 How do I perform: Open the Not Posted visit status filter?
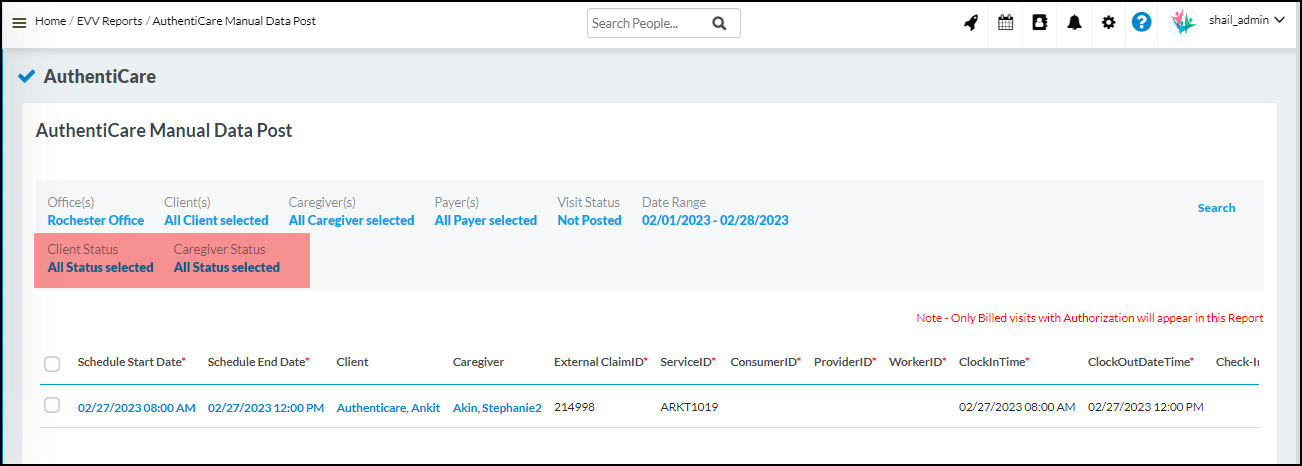[x=589, y=220]
